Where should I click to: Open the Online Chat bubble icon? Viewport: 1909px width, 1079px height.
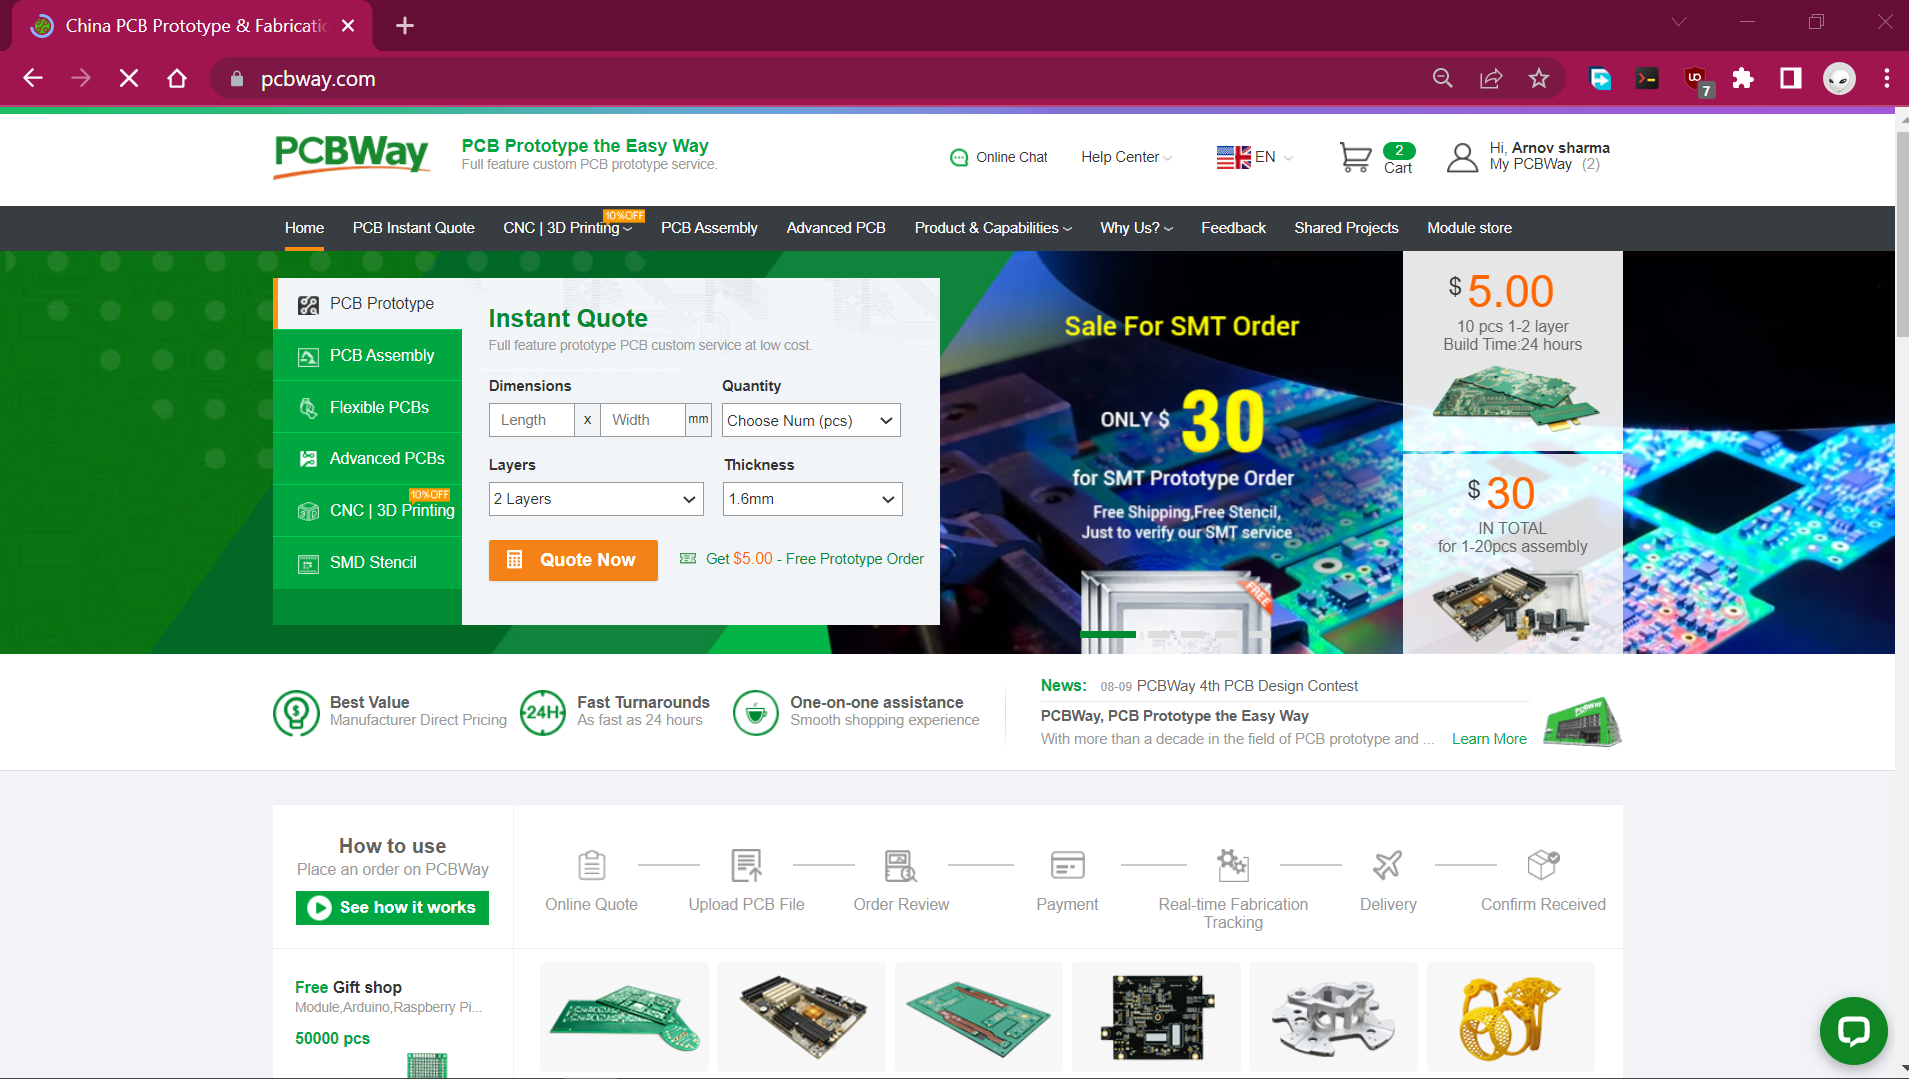click(x=958, y=157)
